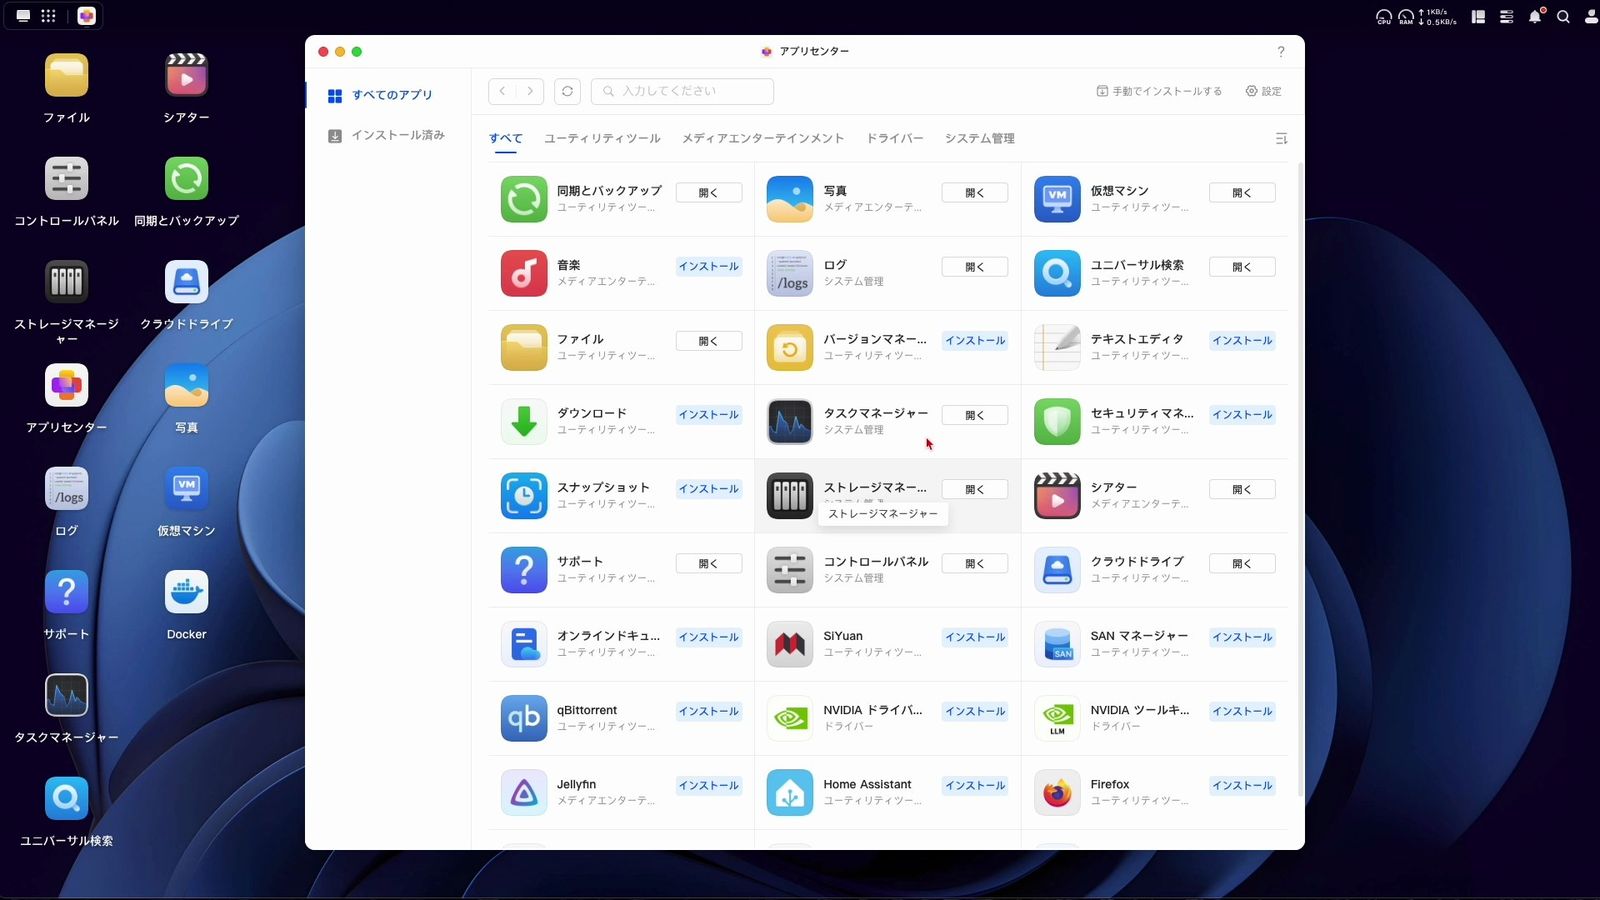The width and height of the screenshot is (1600, 900).
Task: Click the セキュリティマネージャー shield icon
Action: click(1057, 422)
